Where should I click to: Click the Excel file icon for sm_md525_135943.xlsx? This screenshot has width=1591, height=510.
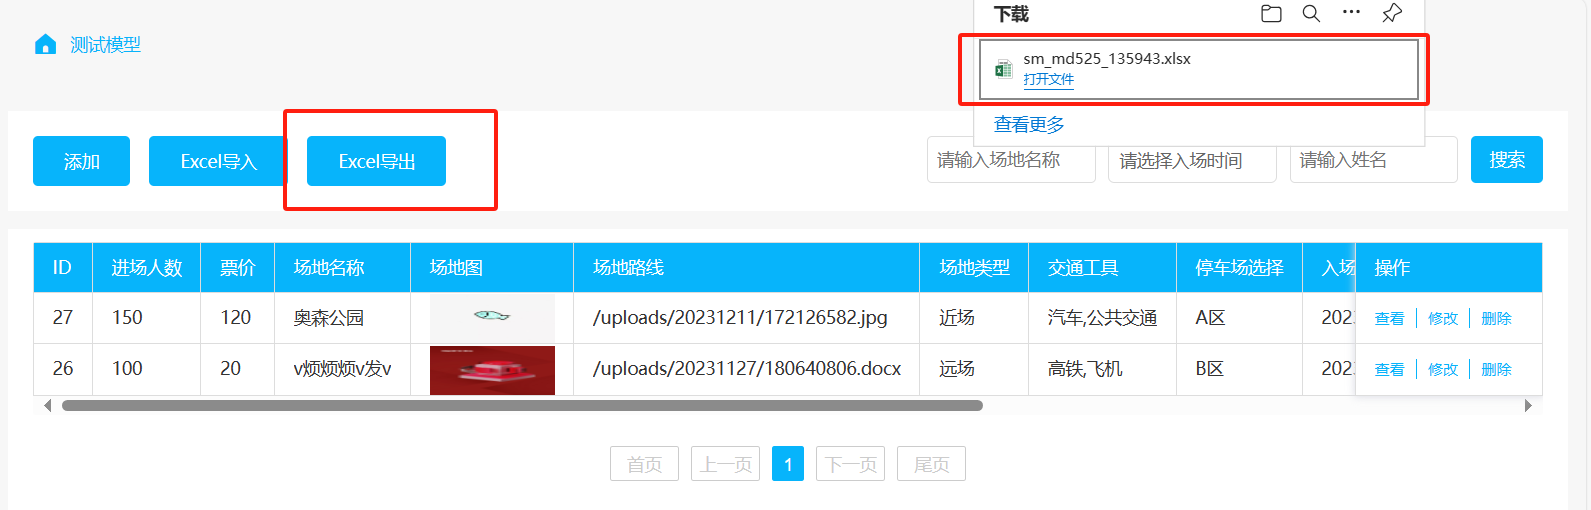(x=1003, y=69)
